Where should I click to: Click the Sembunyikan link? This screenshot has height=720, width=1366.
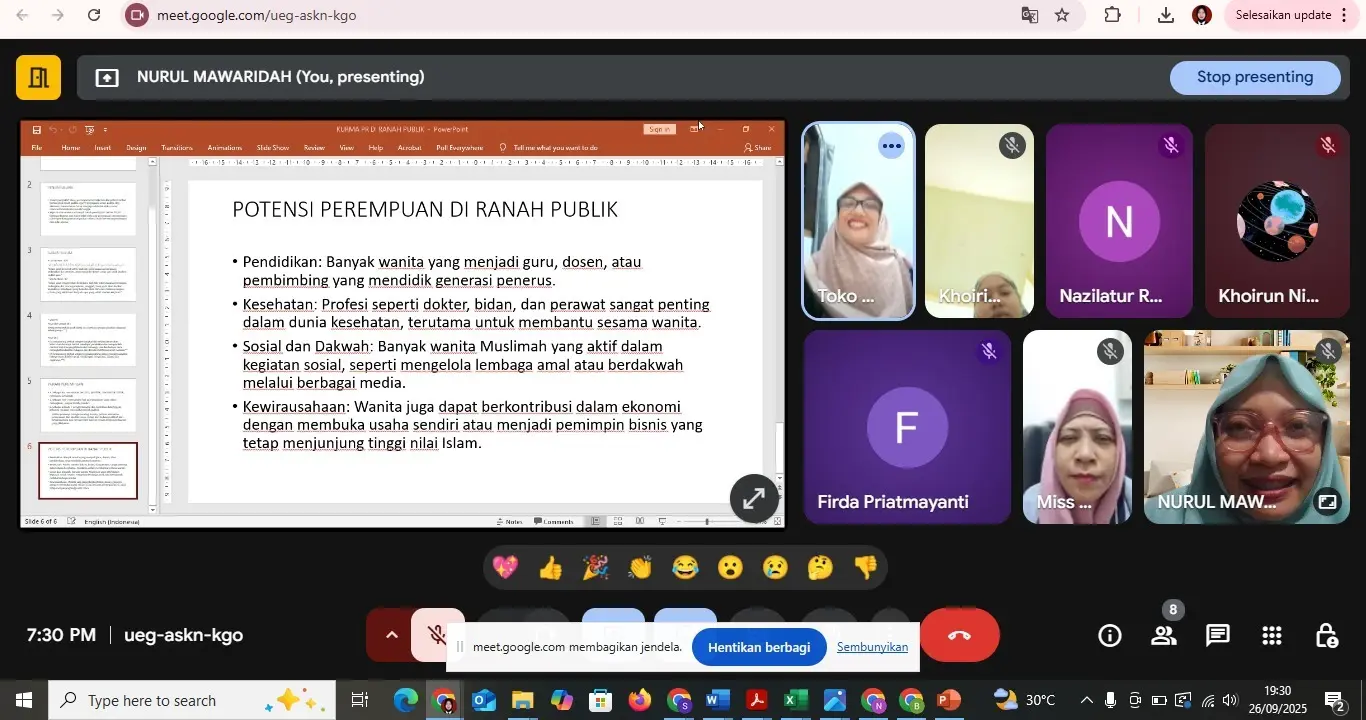click(x=872, y=647)
